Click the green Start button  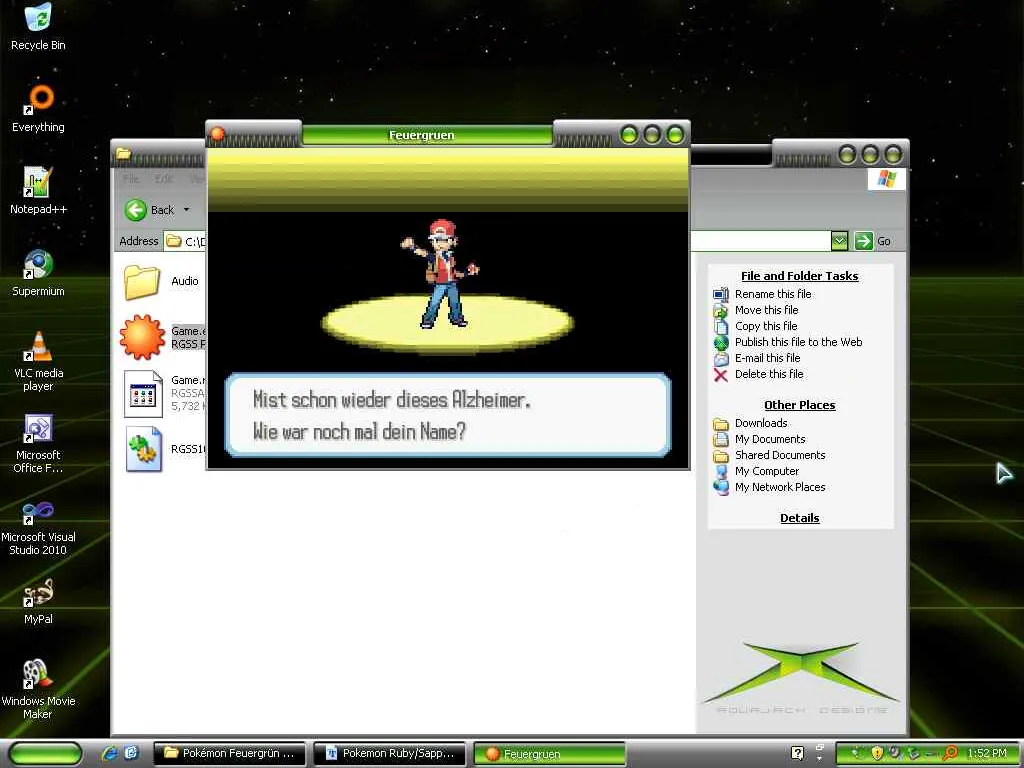[x=45, y=753]
